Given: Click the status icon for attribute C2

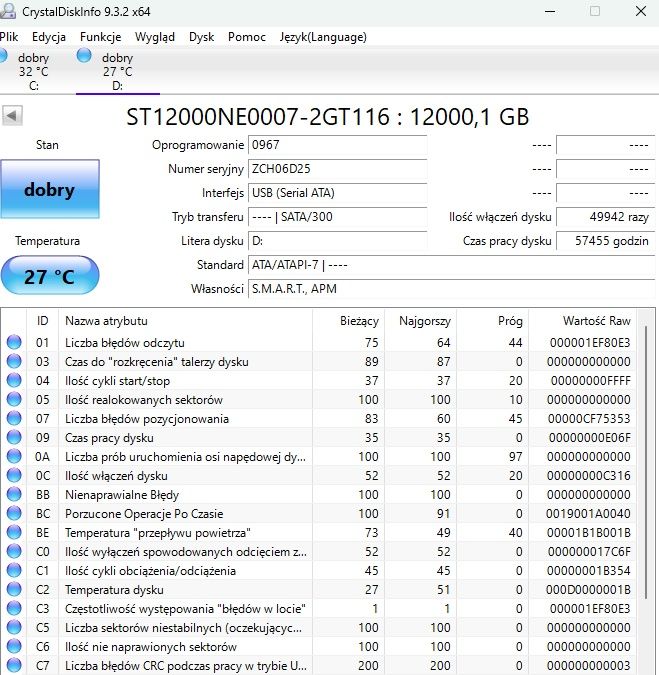Looking at the screenshot, I should (x=14, y=589).
